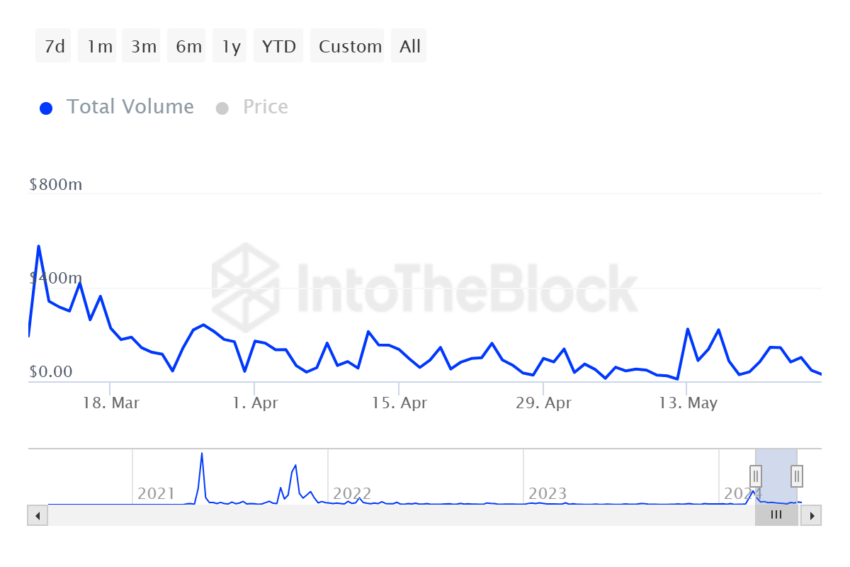The height and width of the screenshot is (567, 850).
Task: Select the 1m time range
Action: pyautogui.click(x=97, y=46)
